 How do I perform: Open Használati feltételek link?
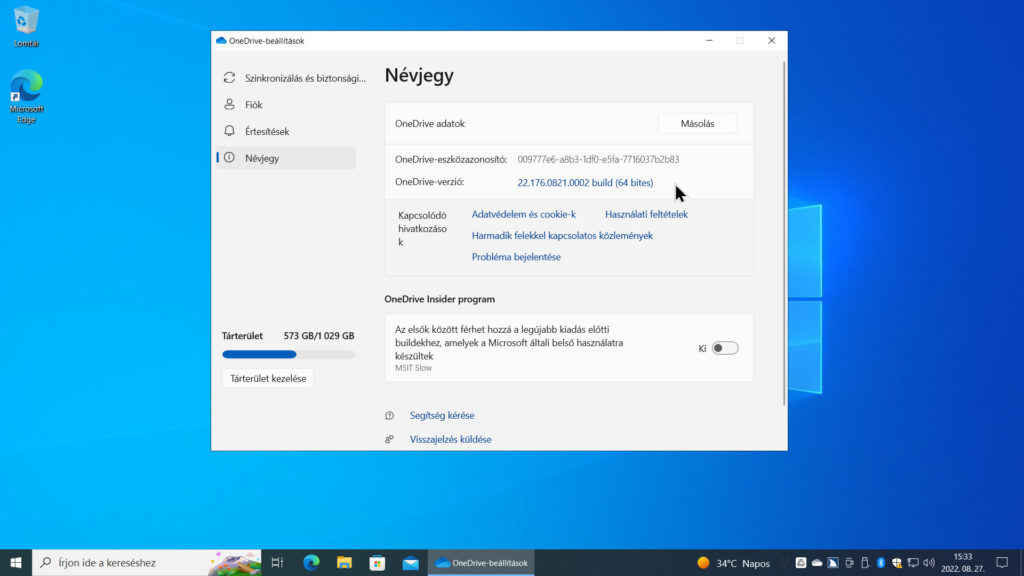(646, 214)
